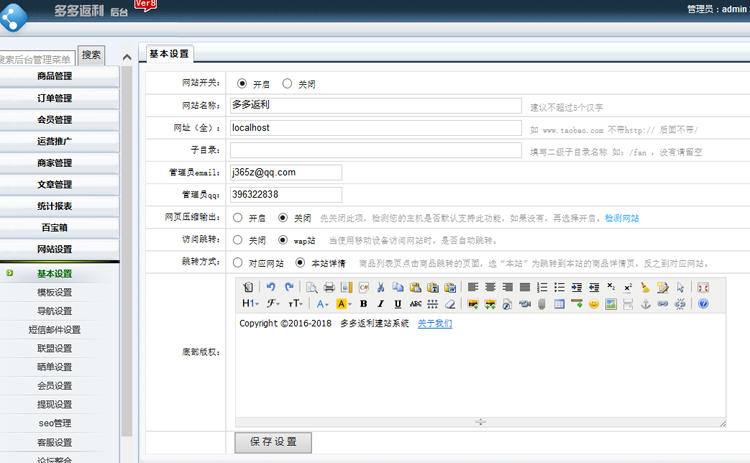This screenshot has height=463, width=750.
Task: Apply superscript formatting
Action: [x=628, y=287]
